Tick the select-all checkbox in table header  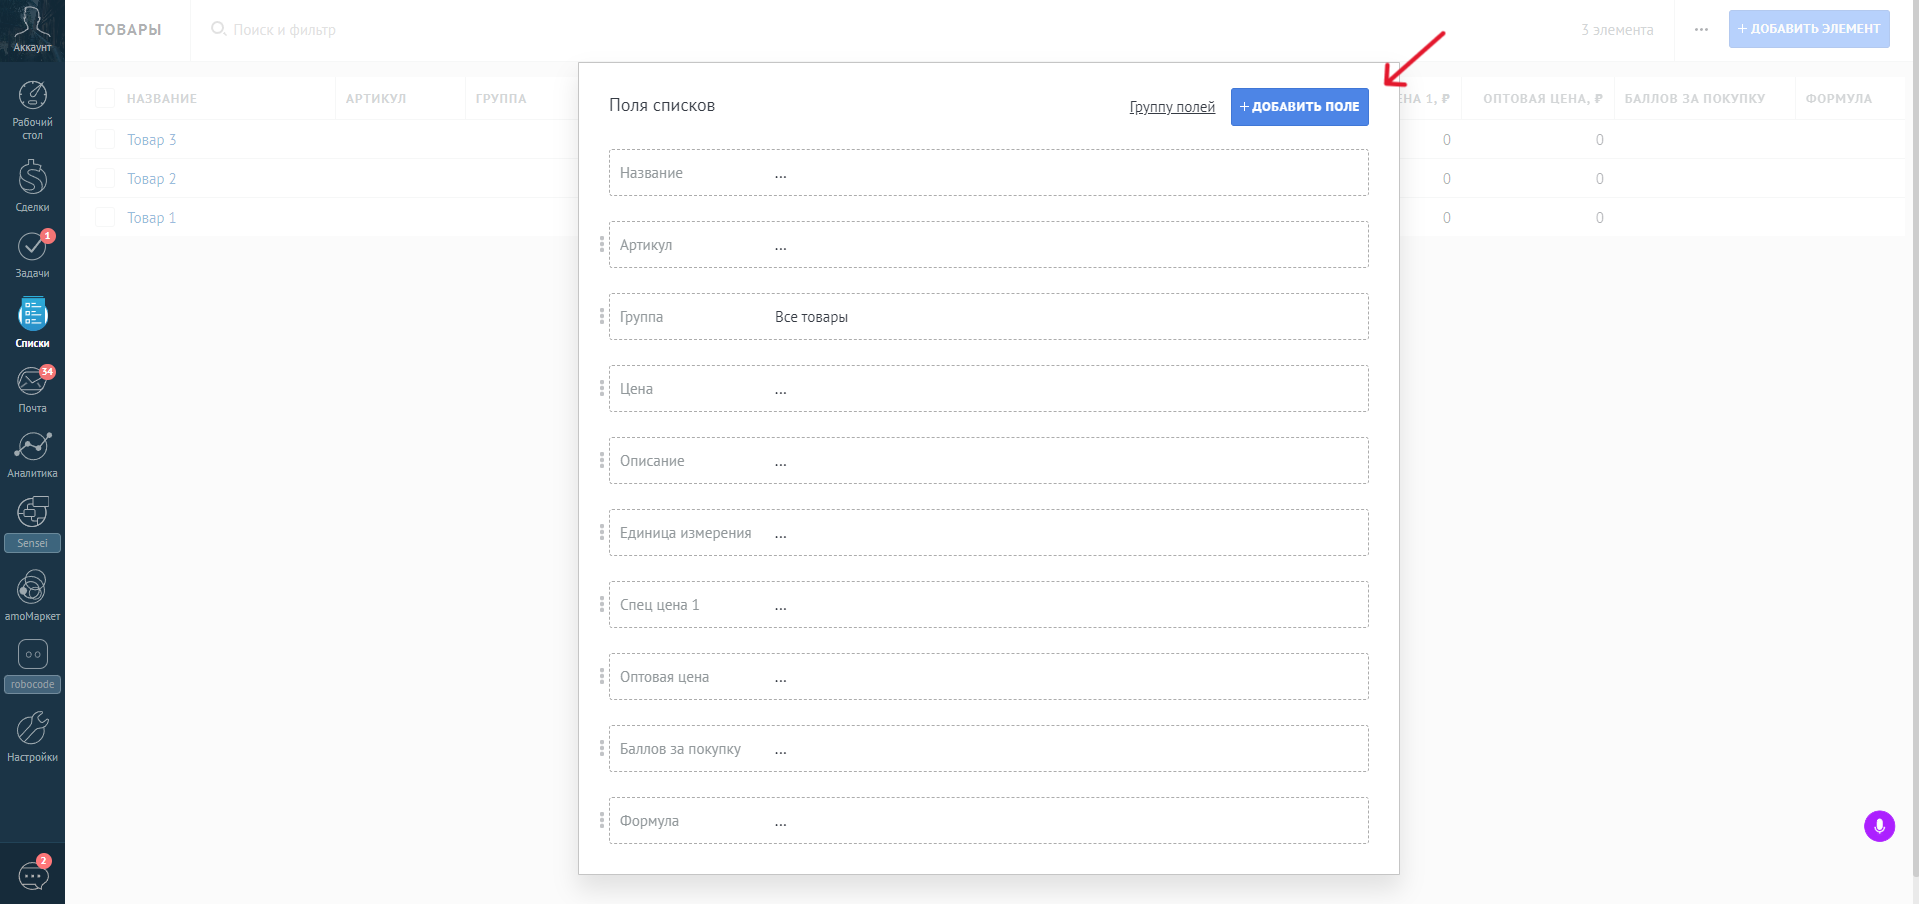pyautogui.click(x=104, y=98)
